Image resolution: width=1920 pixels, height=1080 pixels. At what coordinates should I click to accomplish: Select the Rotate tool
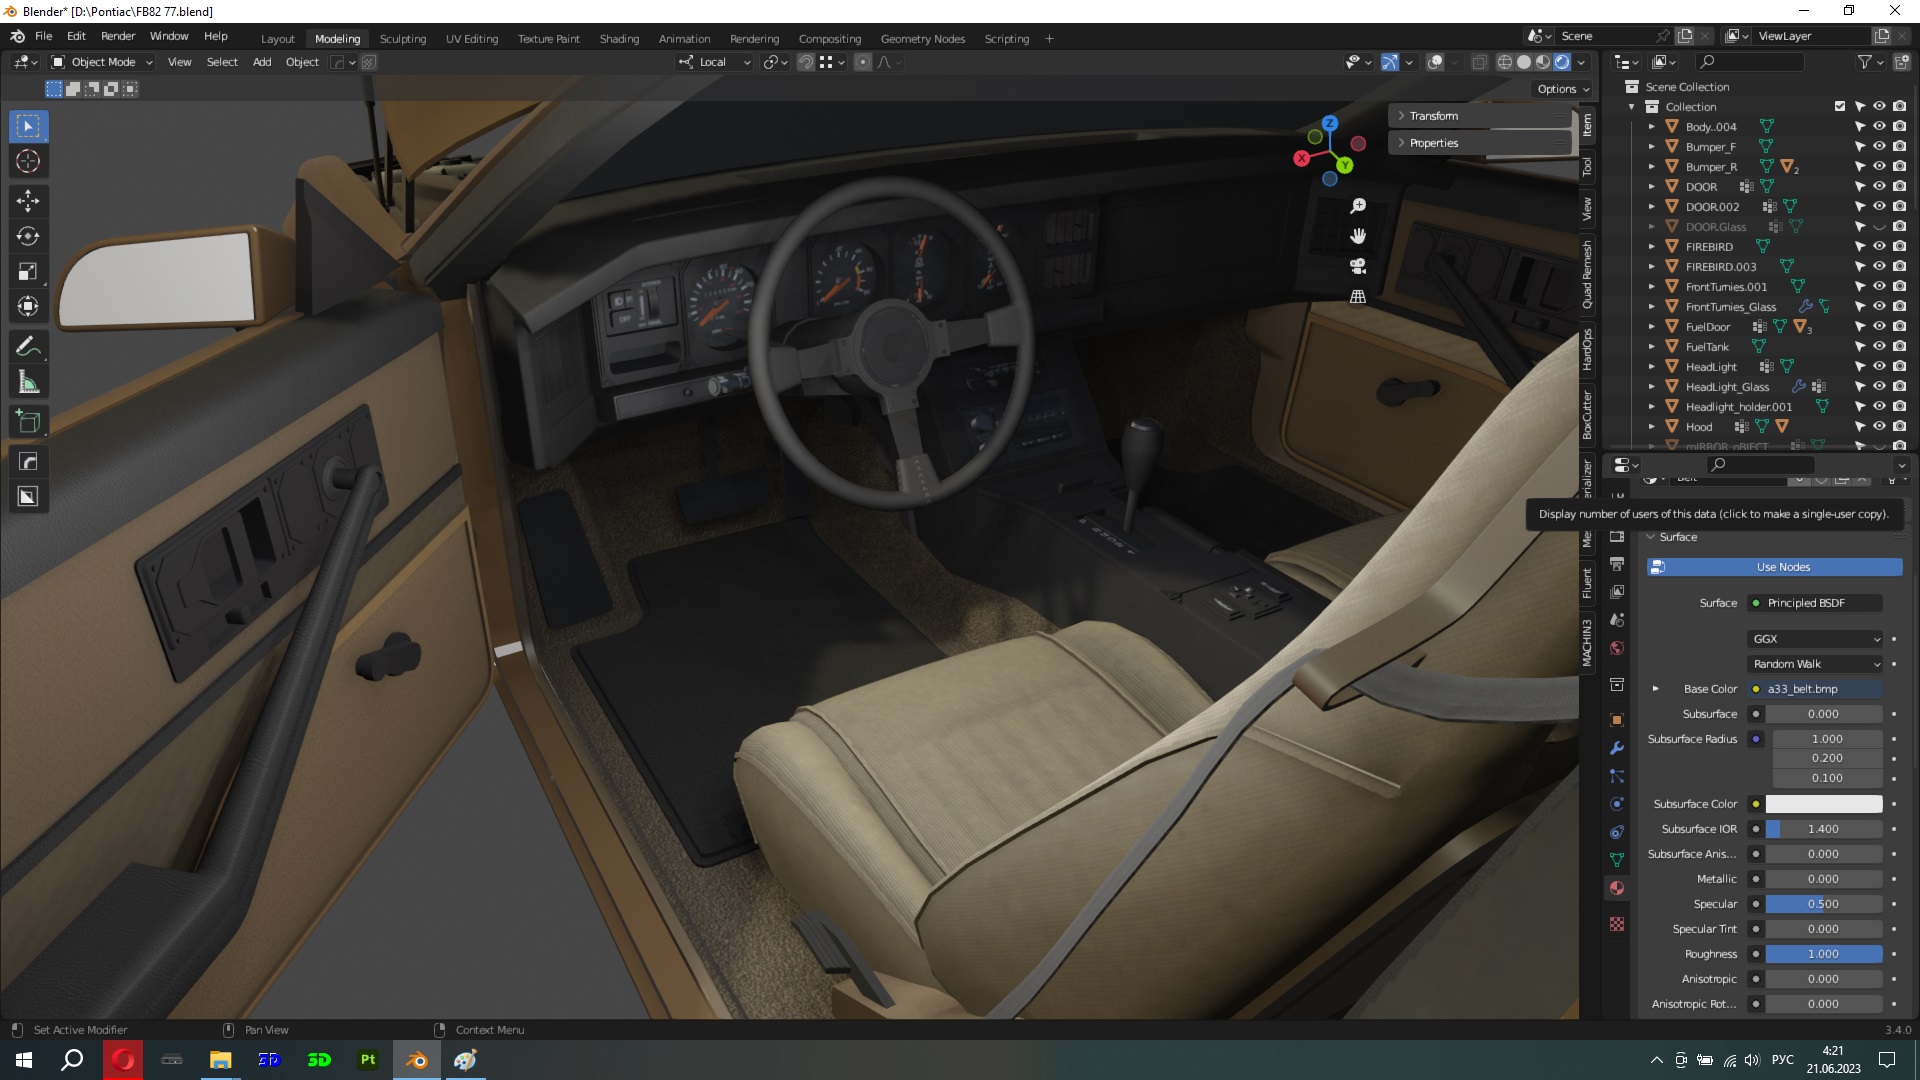28,236
